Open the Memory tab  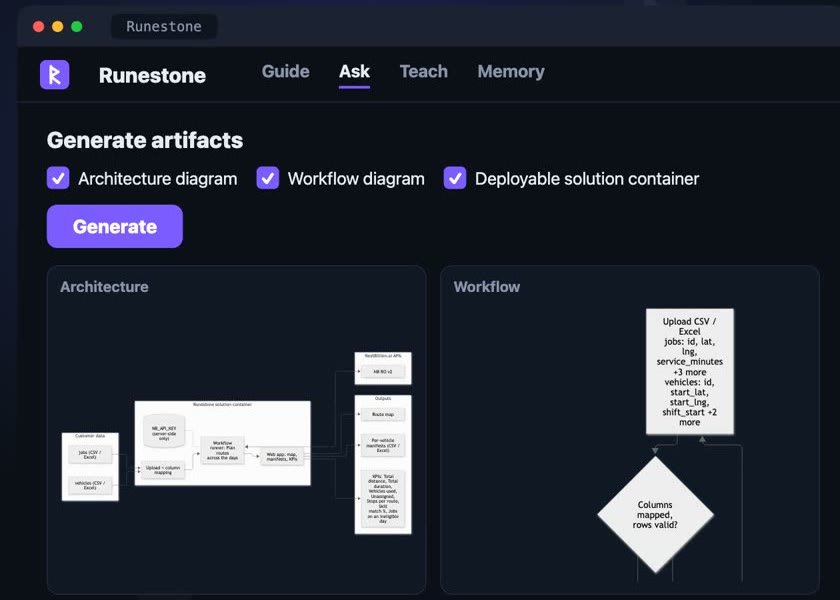click(x=511, y=71)
